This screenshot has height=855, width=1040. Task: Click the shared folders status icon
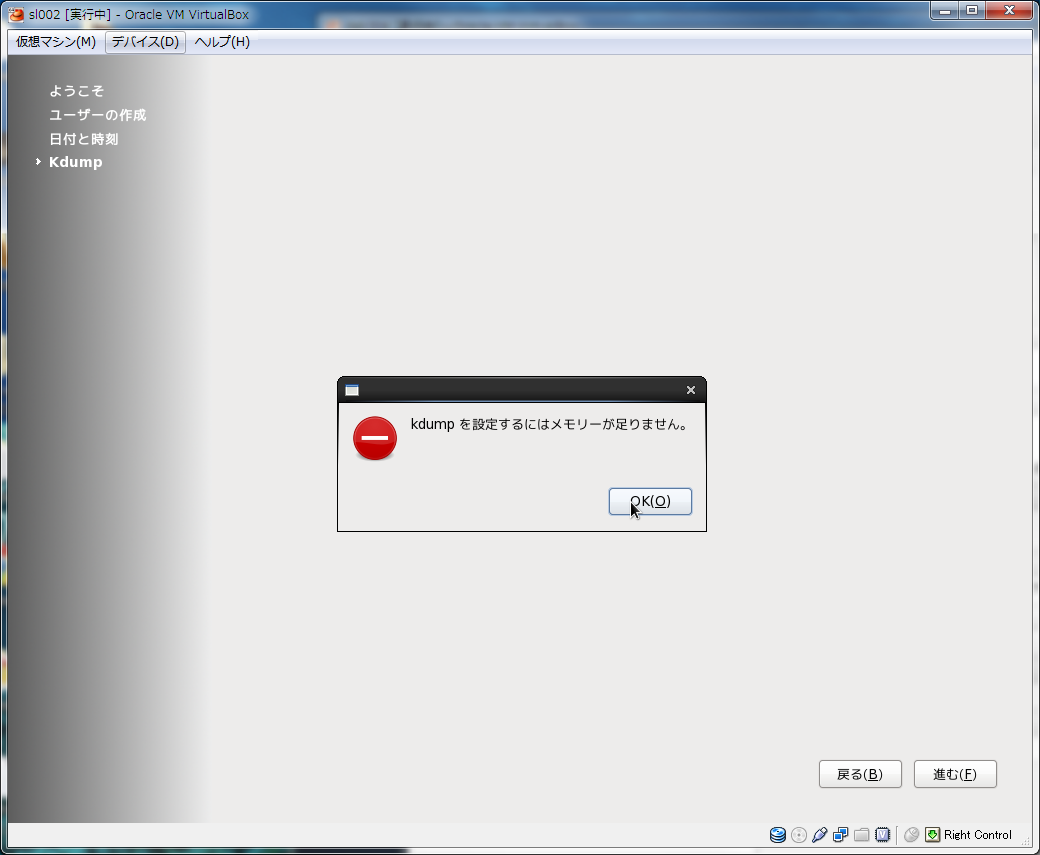[862, 835]
